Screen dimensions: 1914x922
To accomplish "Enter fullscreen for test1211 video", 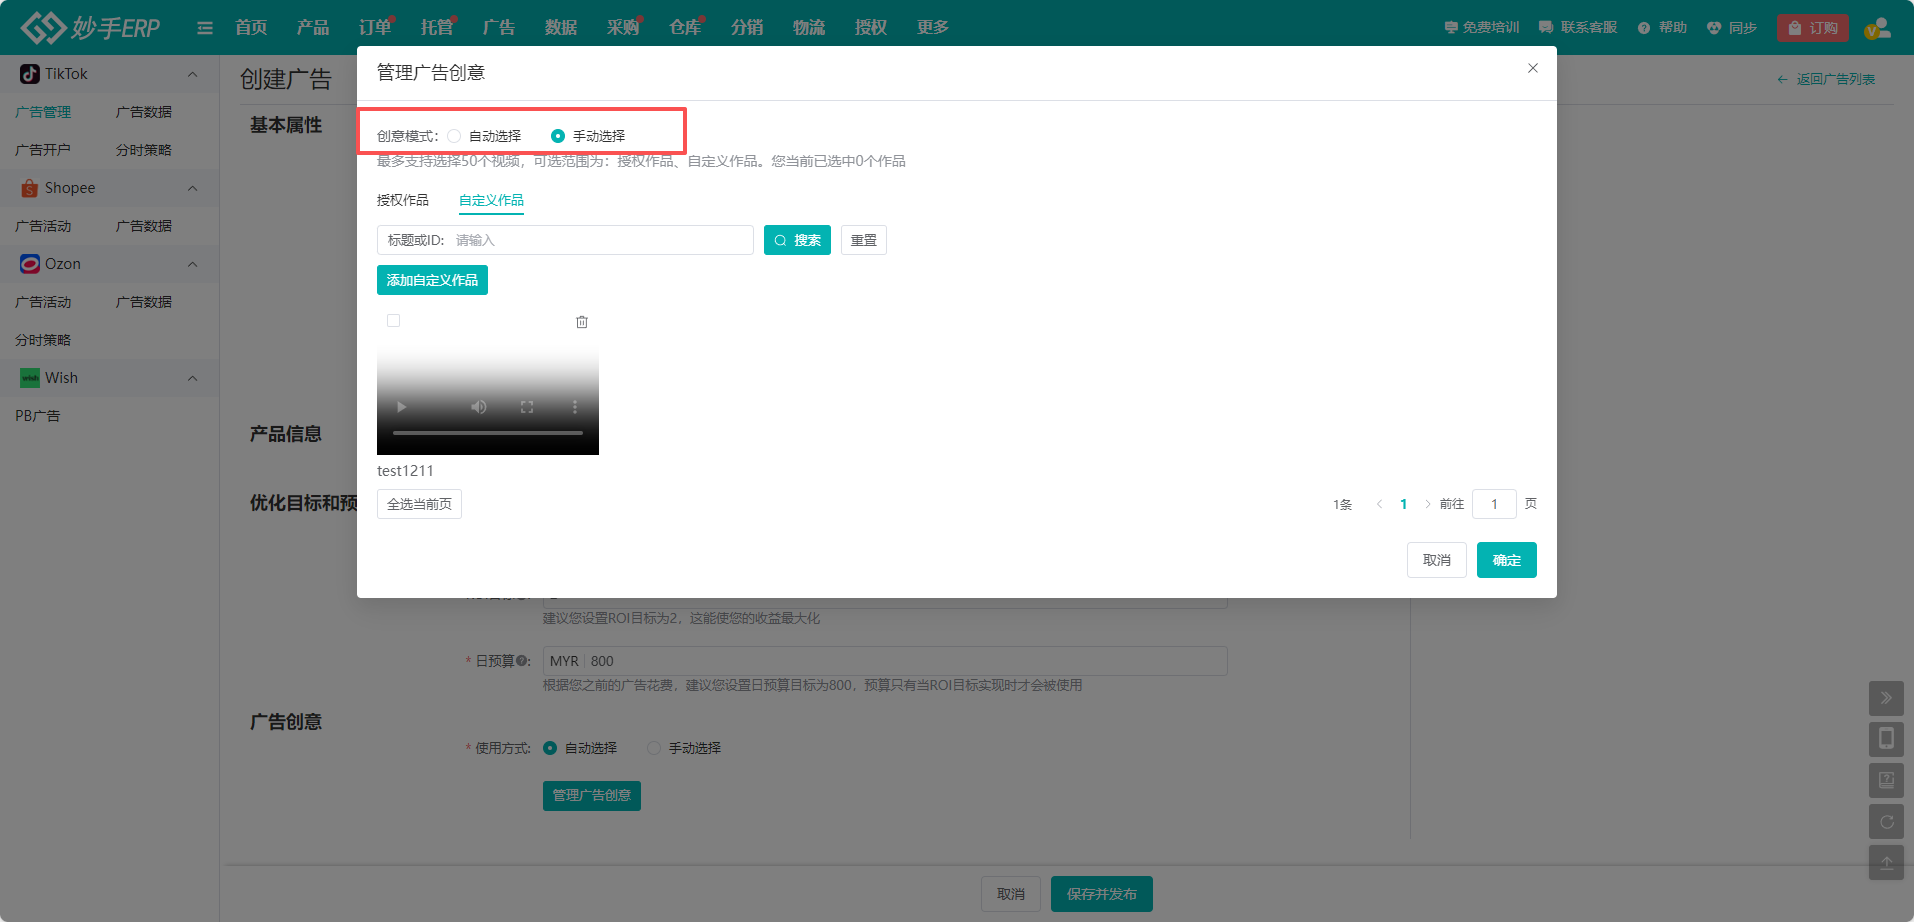I will pos(527,407).
